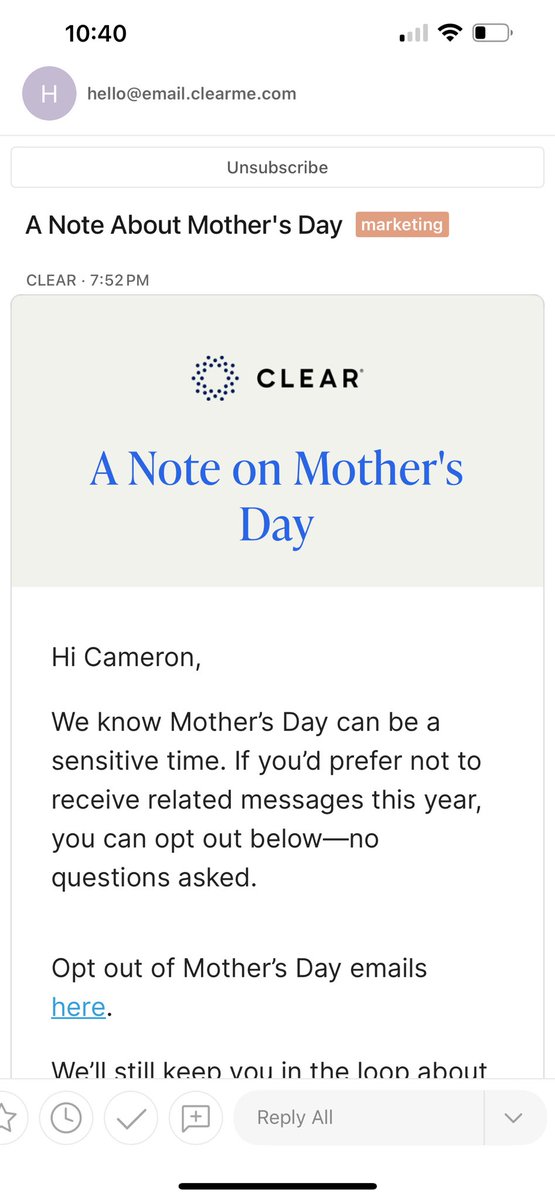
Task: Mark the email done with the checkmark icon
Action: click(x=130, y=1117)
